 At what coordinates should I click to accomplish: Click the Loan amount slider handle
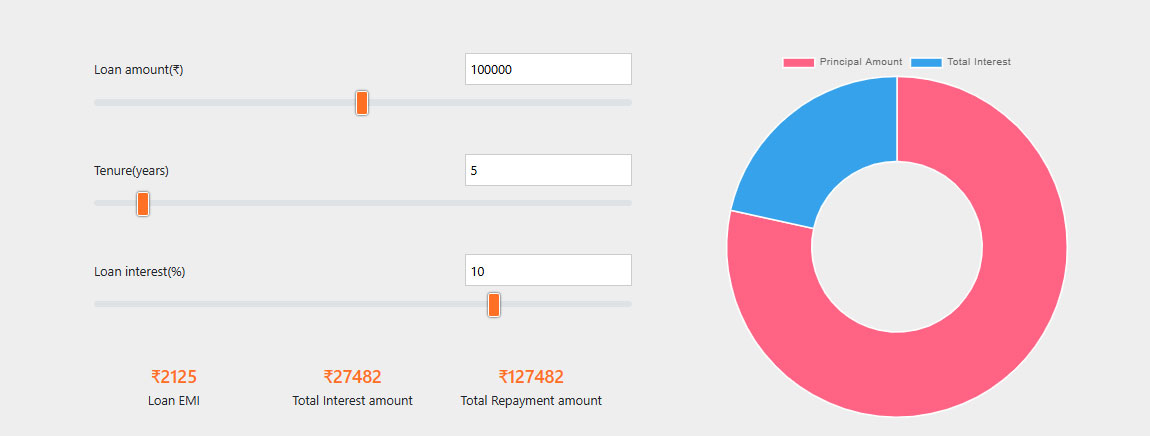coord(362,103)
